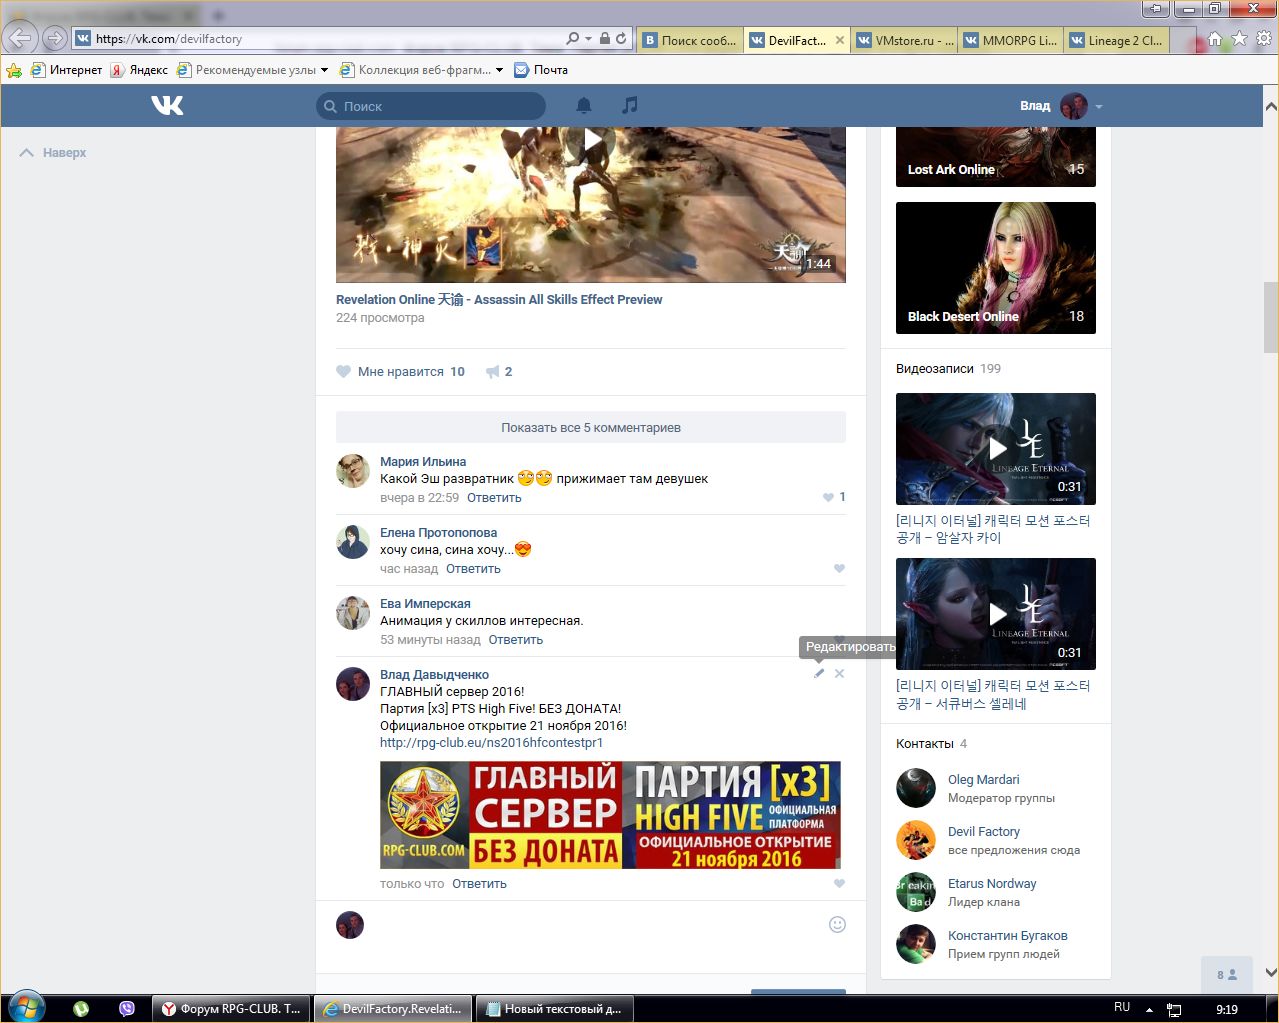Play the second Lineage Eternal video
This screenshot has width=1279, height=1023.
coord(996,614)
